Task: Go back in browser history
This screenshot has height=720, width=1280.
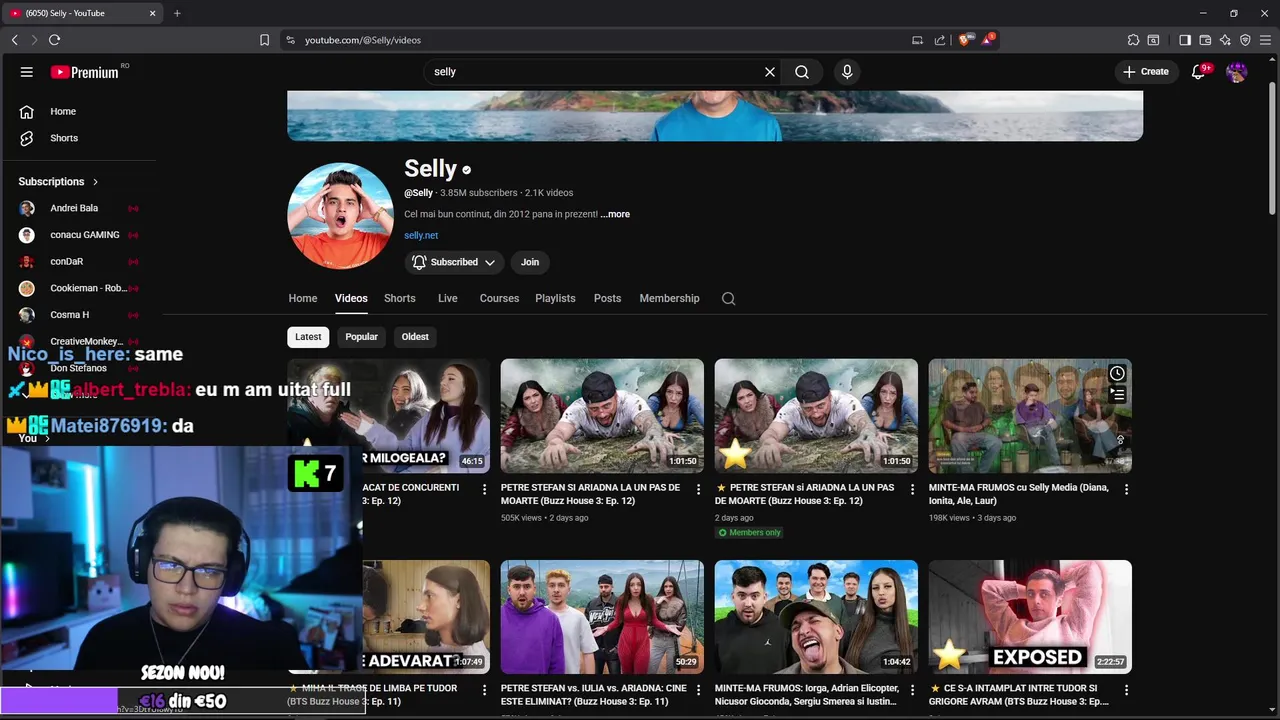Action: click(14, 40)
